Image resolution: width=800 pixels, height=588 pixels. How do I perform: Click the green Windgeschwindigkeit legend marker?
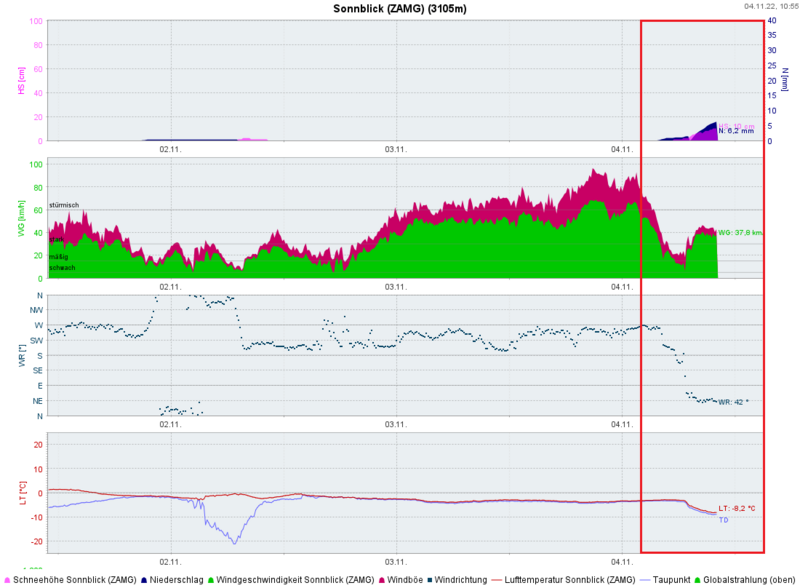pyautogui.click(x=211, y=580)
